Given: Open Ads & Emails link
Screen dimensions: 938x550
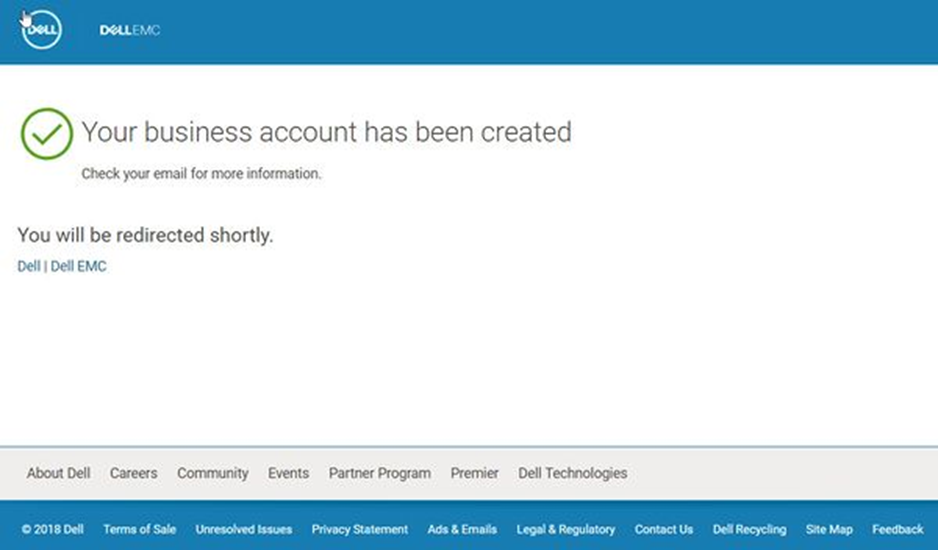Looking at the screenshot, I should tap(462, 529).
